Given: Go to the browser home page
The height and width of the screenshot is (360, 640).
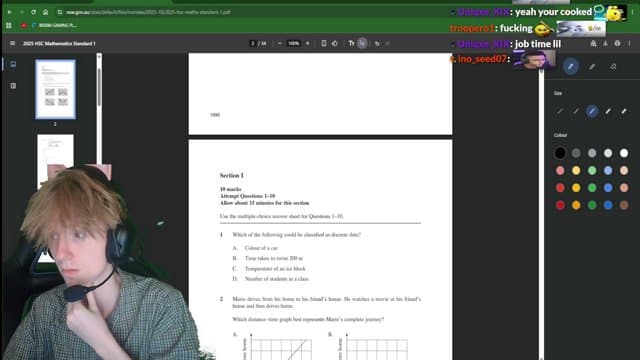Looking at the screenshot, I should [x=45, y=12].
